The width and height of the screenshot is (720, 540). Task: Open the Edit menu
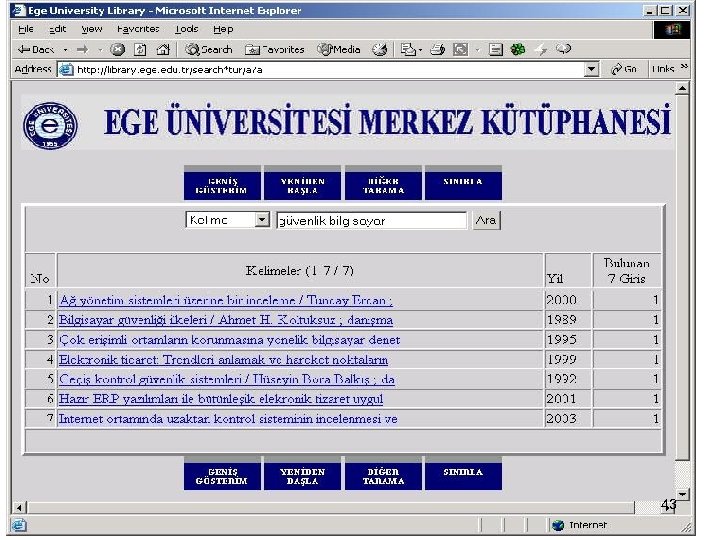coord(57,29)
